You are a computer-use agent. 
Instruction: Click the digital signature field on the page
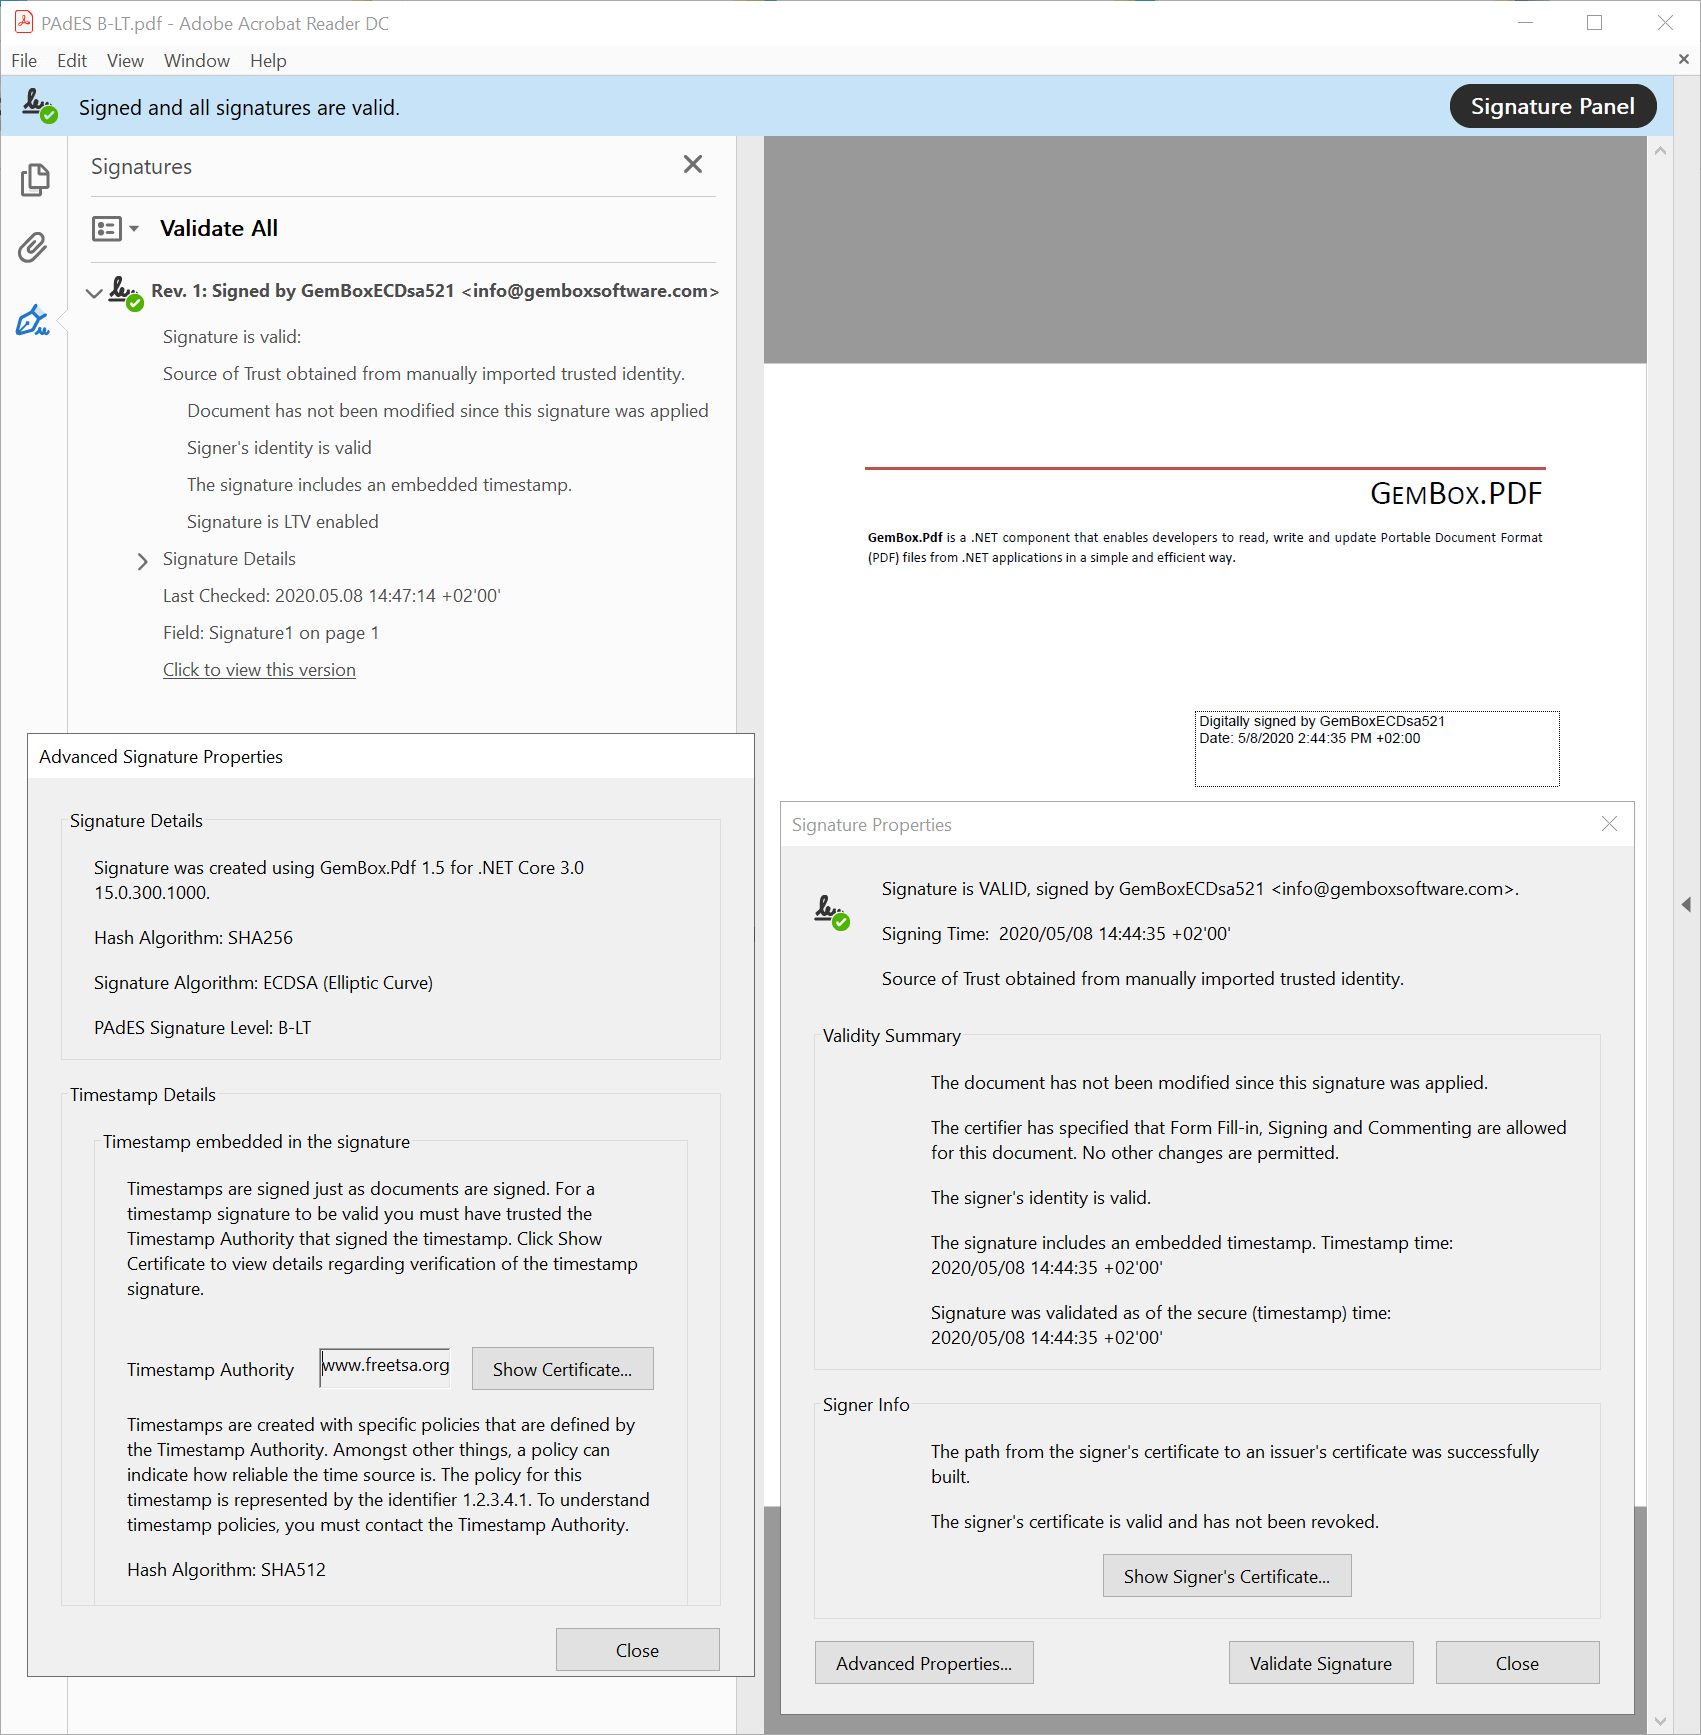(1376, 749)
